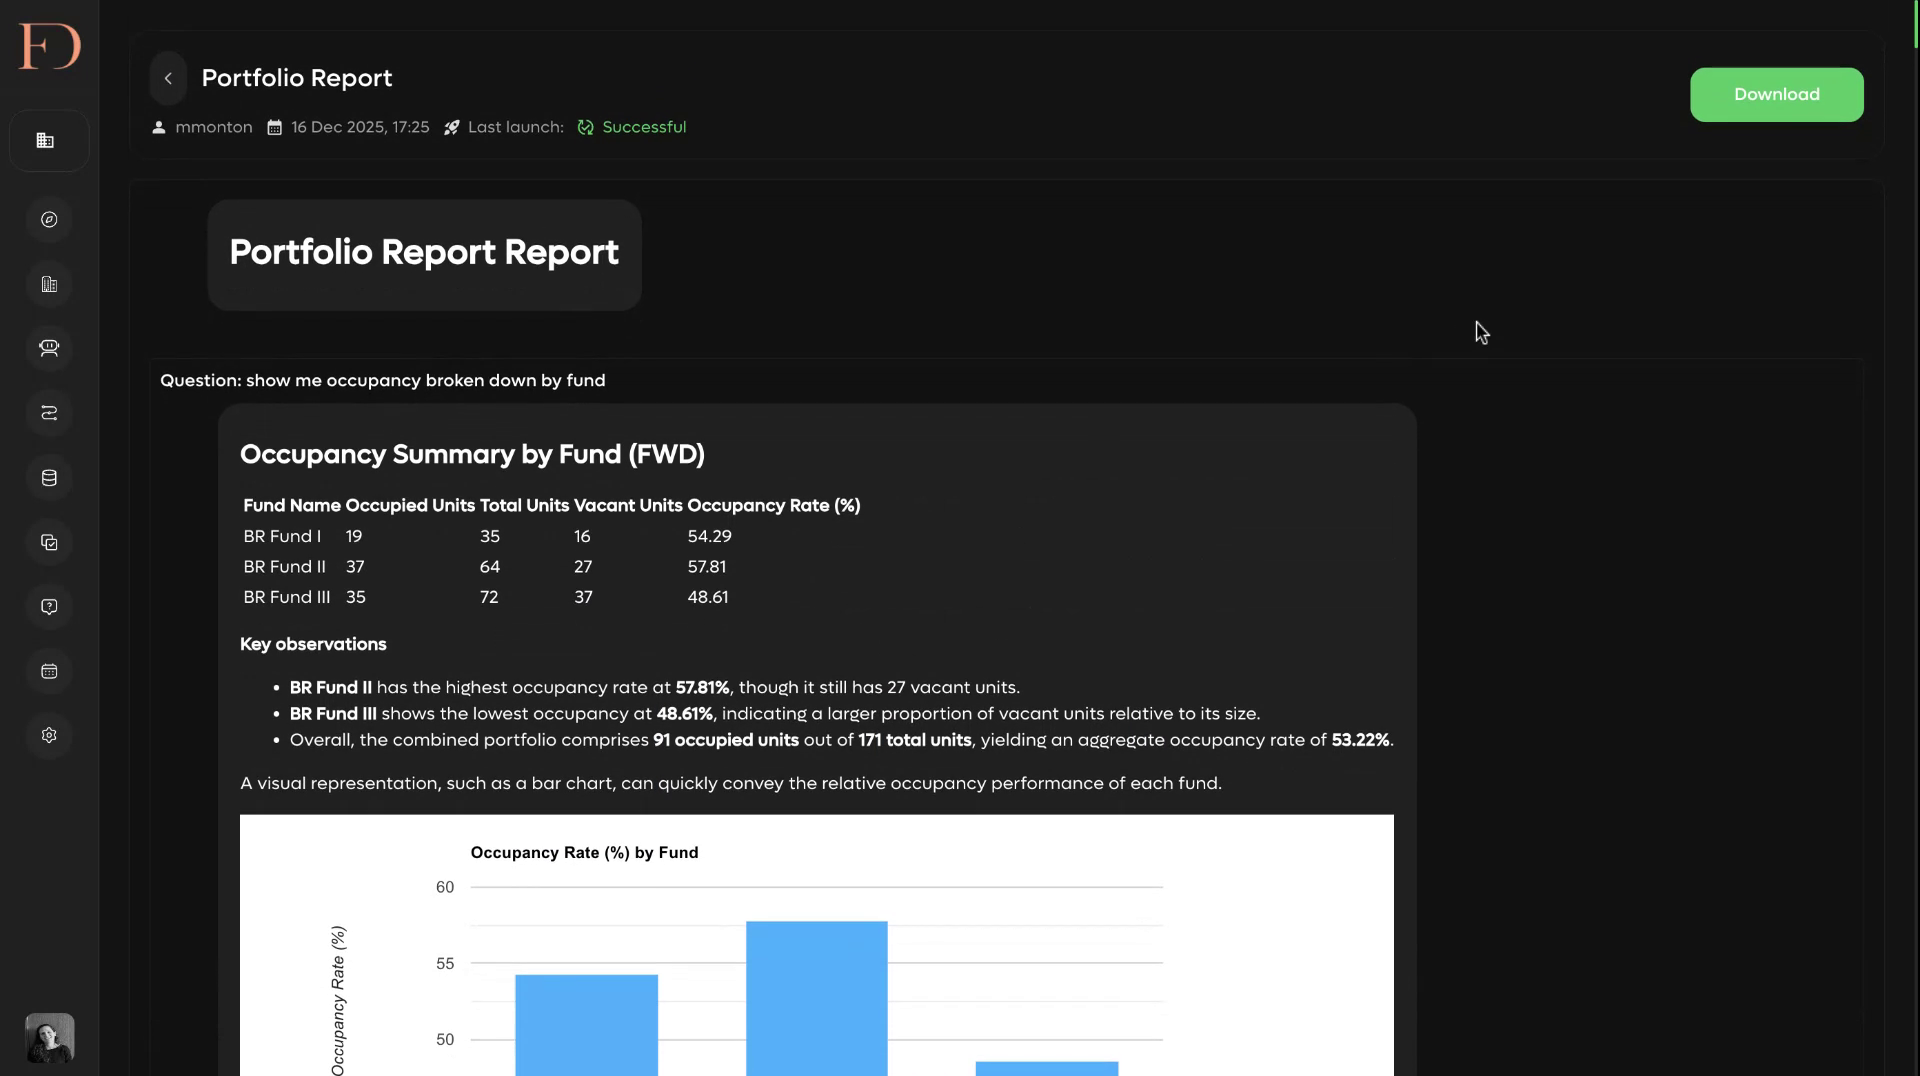Open the workflow arrows sidebar icon
Image resolution: width=1920 pixels, height=1076 pixels.
[49, 413]
